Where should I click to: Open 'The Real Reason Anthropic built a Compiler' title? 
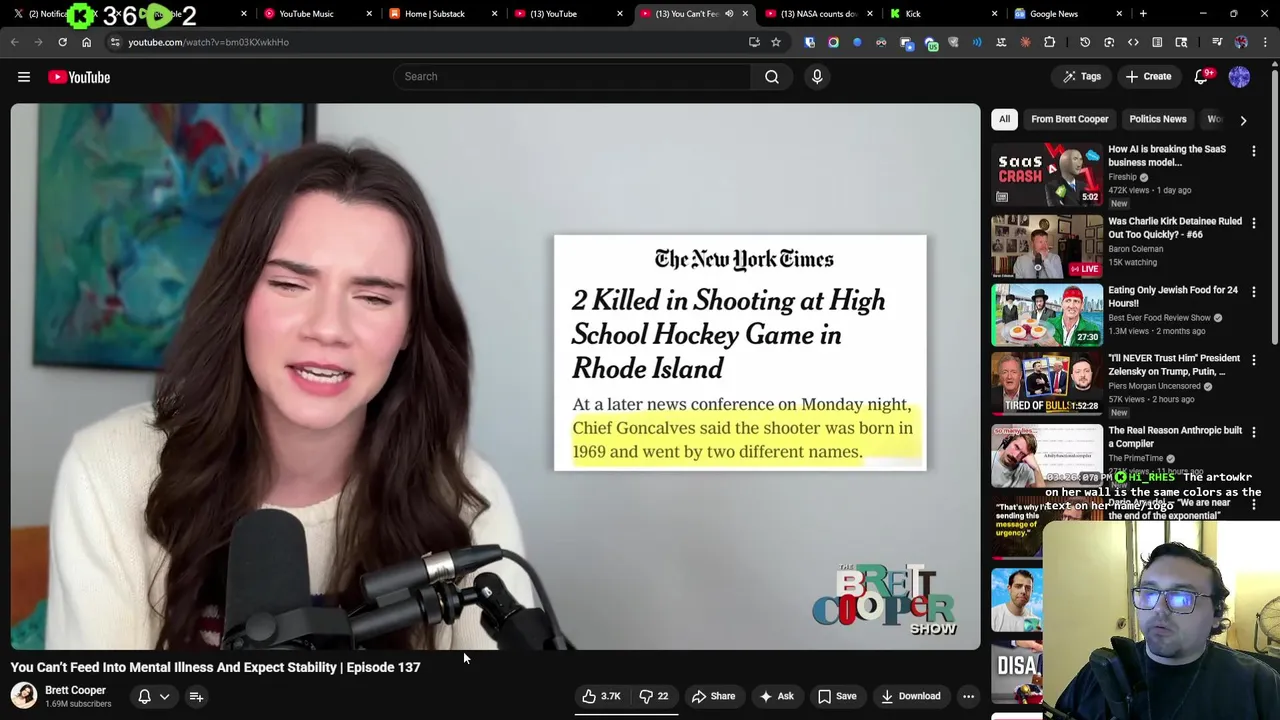tap(1174, 437)
